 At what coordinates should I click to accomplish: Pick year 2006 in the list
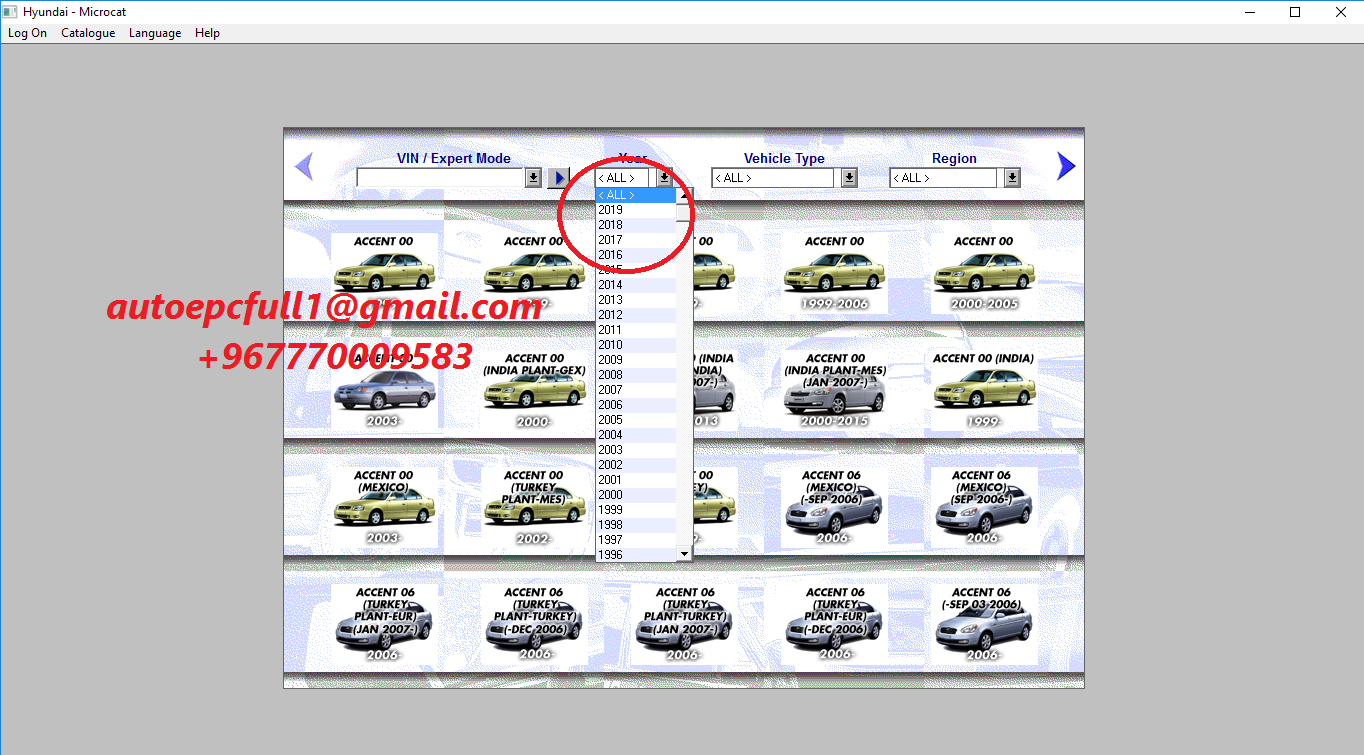[x=636, y=405]
